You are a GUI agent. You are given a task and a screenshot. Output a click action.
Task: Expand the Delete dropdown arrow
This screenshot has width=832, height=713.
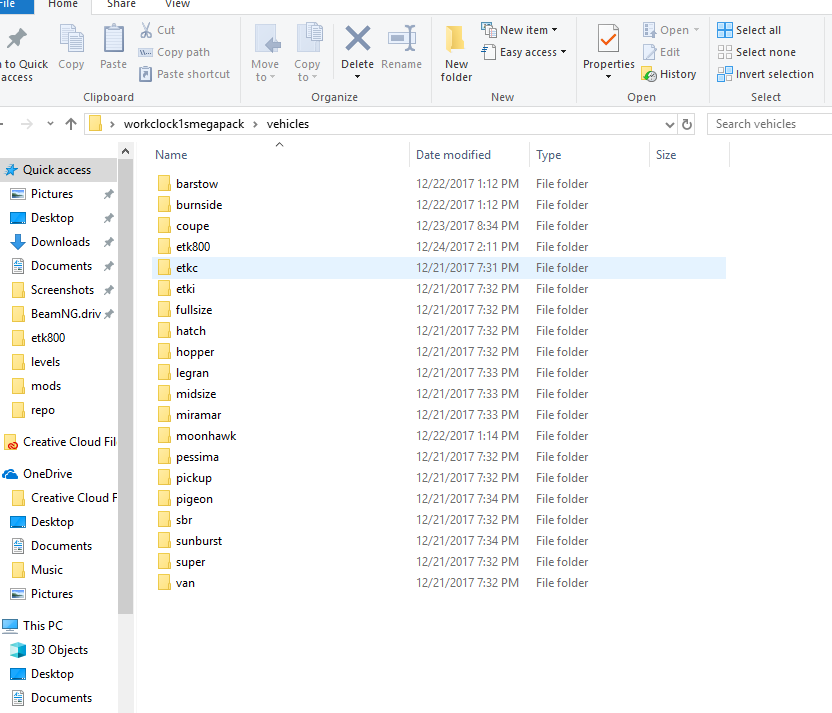(x=357, y=77)
